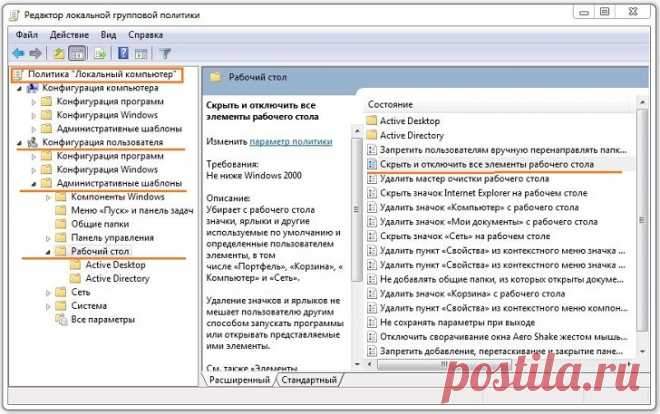Screen dimensions: 660x414
Task: Expand Конфигурация Windows under computer configuration
Action: 34,115
